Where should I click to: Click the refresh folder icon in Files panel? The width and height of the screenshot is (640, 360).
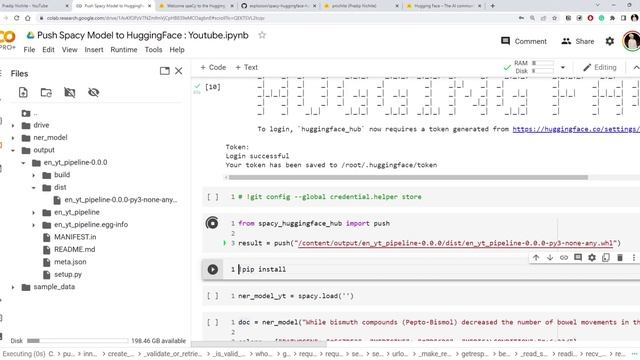coord(46,93)
